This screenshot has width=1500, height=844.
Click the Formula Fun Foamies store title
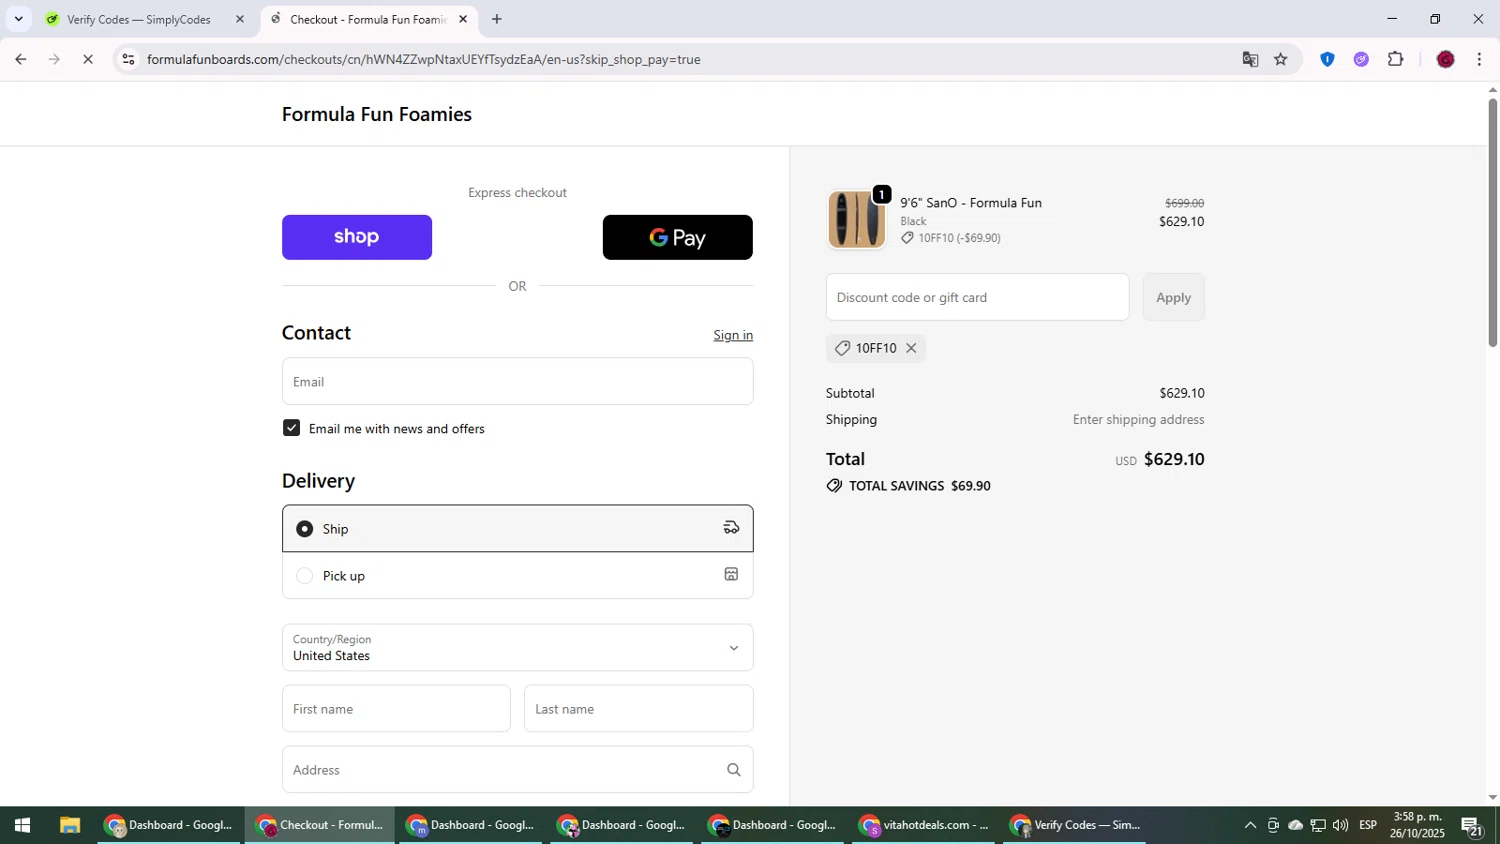coord(377,114)
